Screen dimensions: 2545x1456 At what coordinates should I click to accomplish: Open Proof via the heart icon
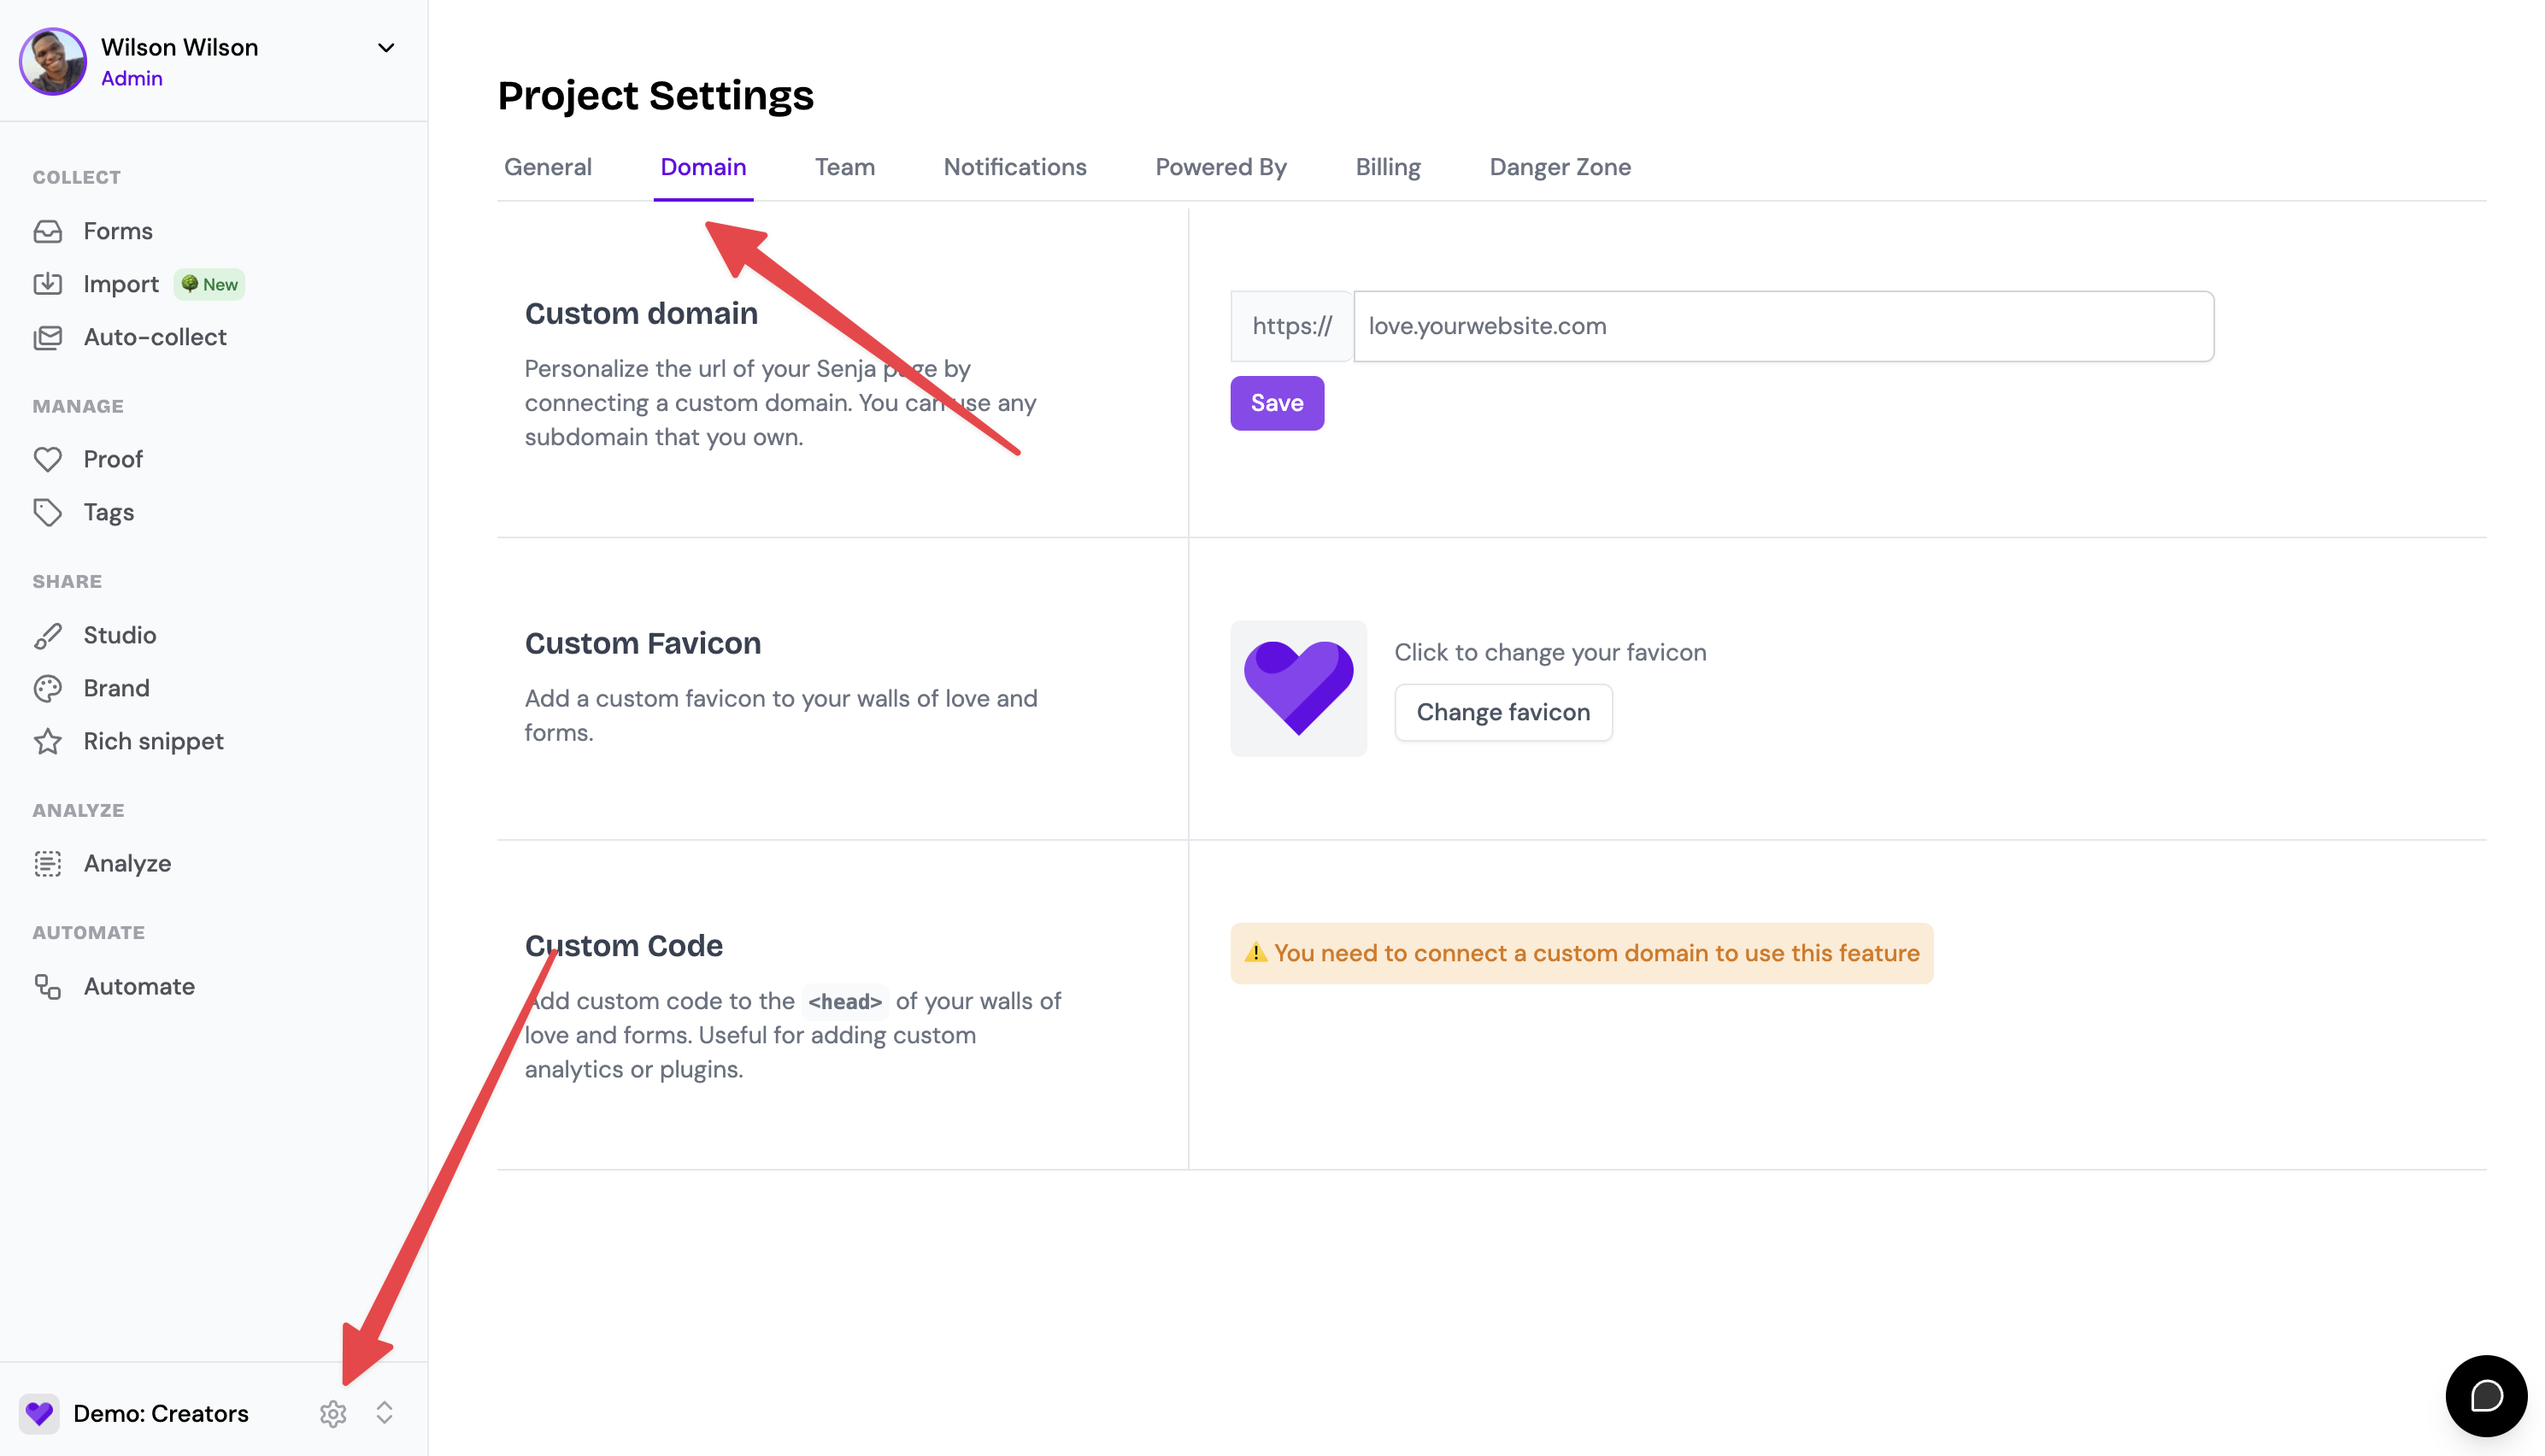(47, 459)
